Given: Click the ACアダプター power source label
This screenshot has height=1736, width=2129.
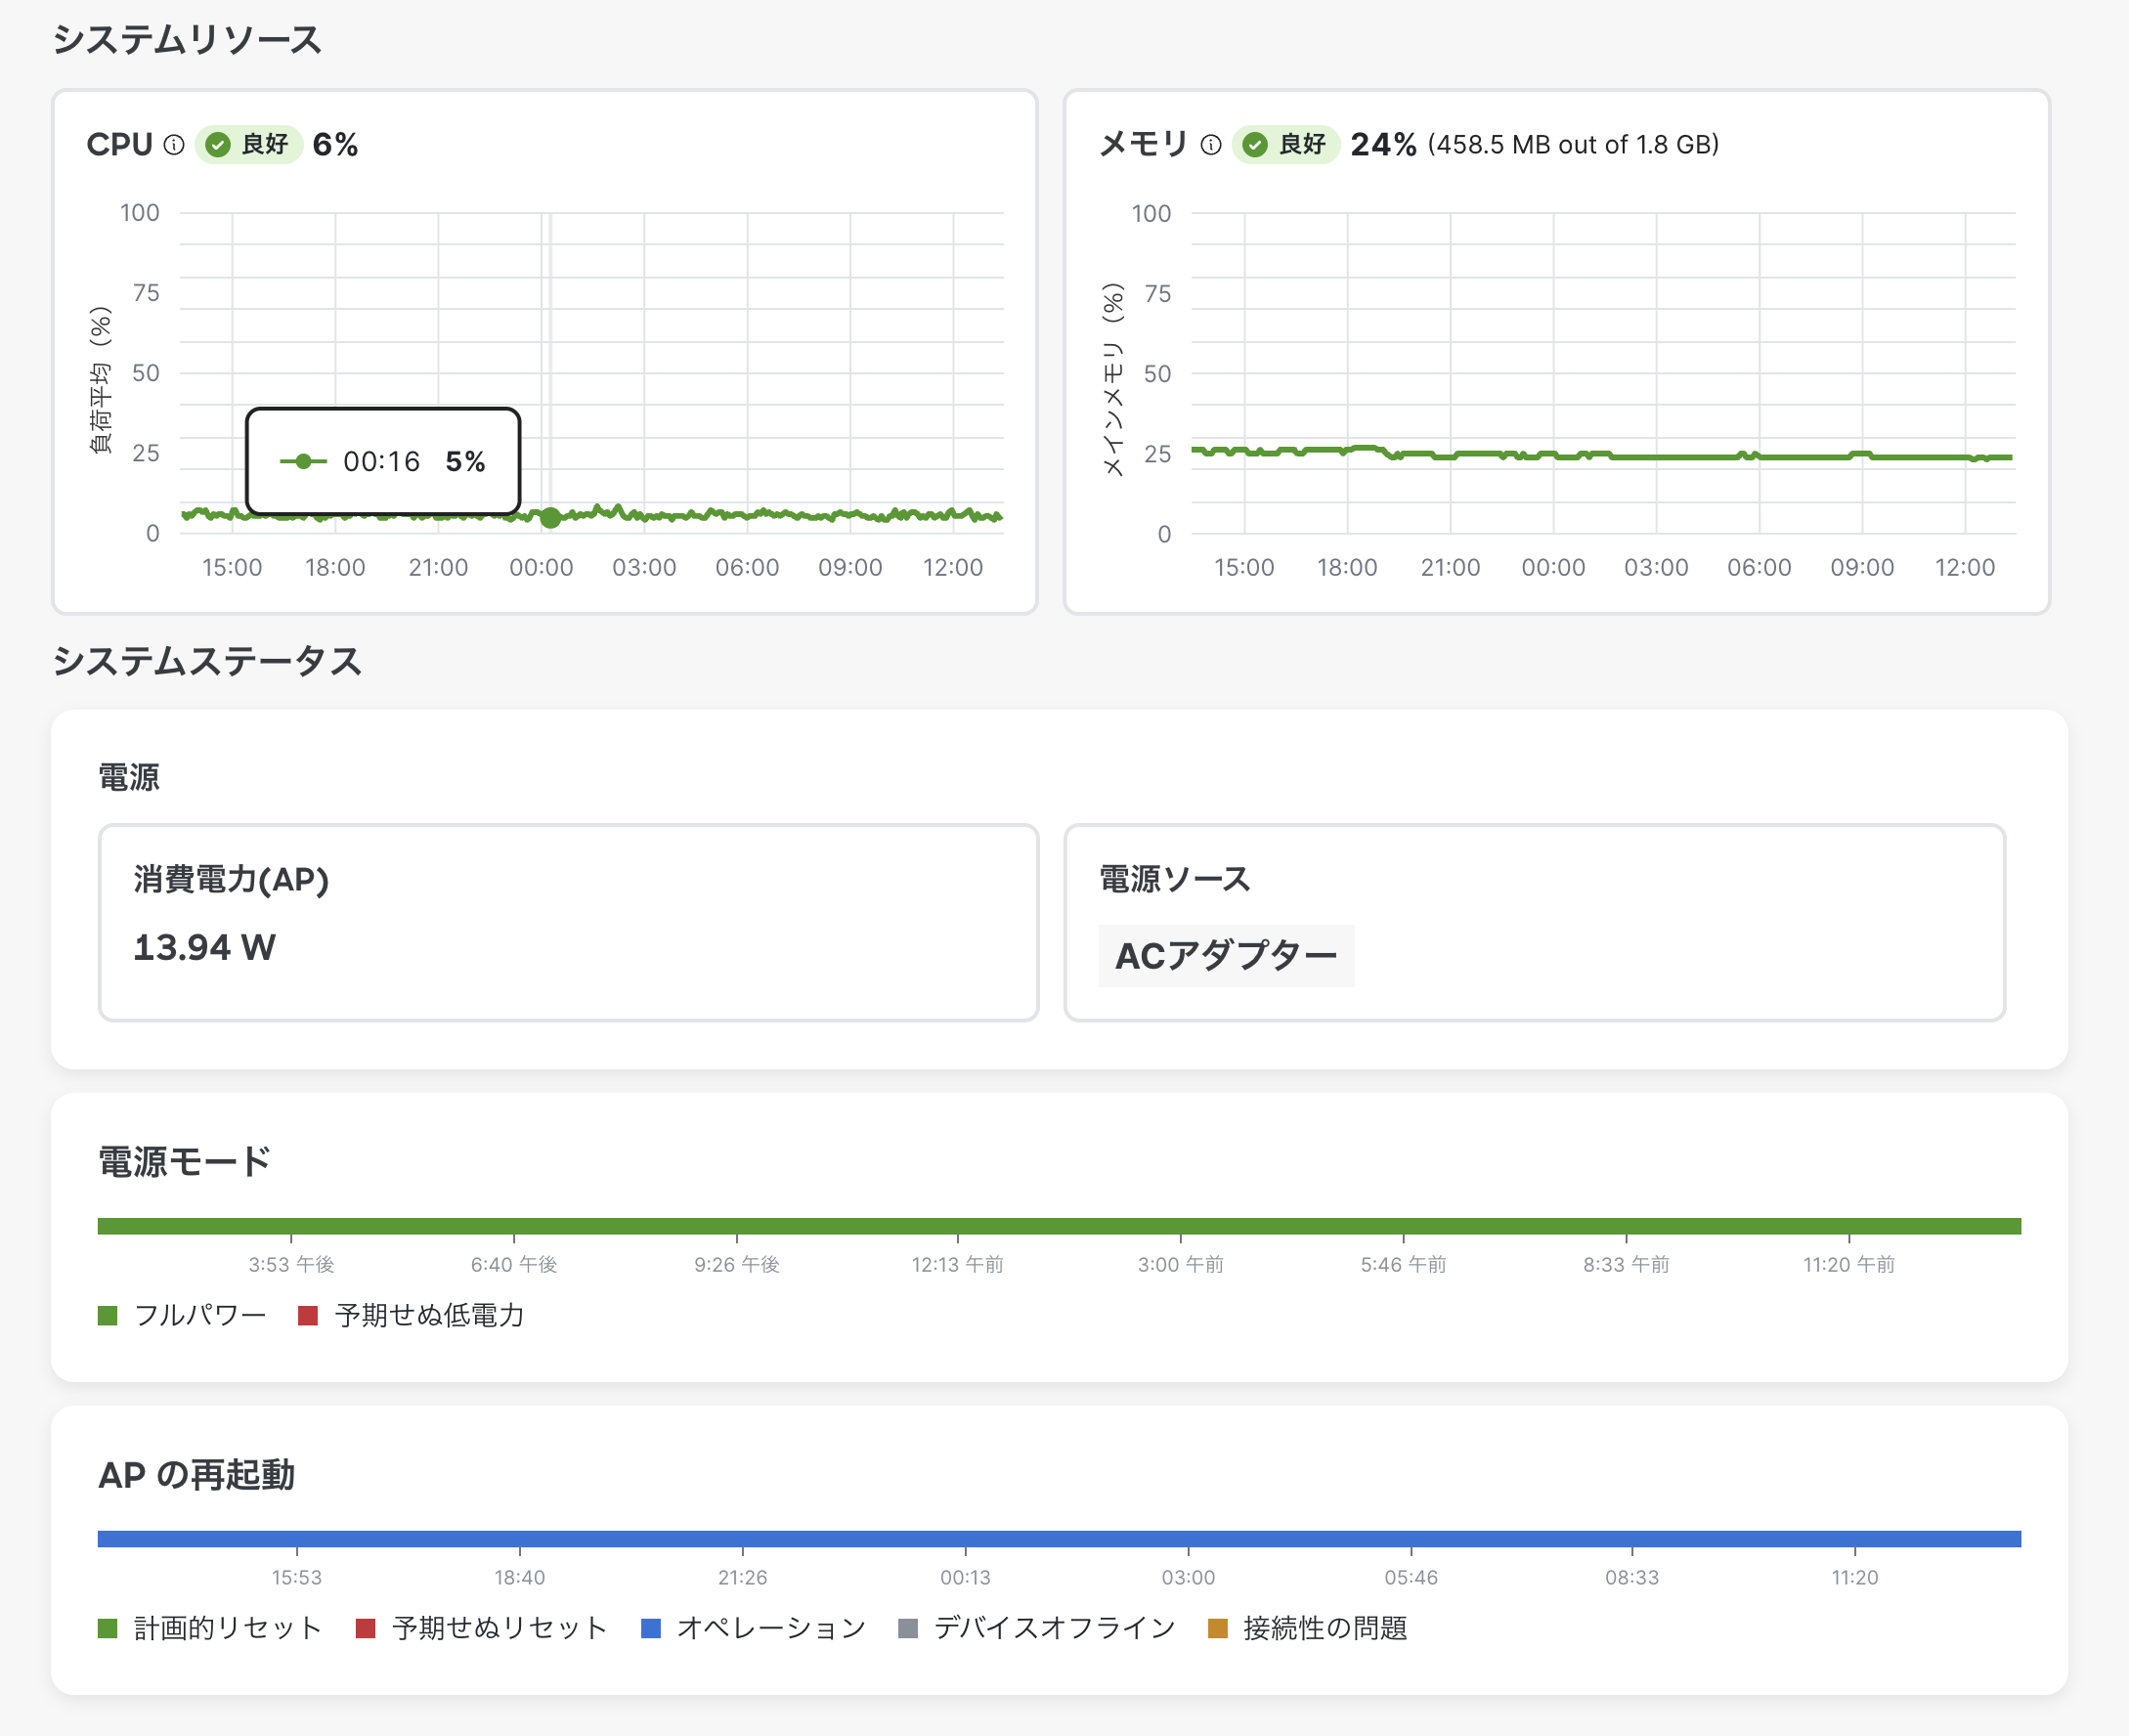Looking at the screenshot, I should click(x=1226, y=954).
